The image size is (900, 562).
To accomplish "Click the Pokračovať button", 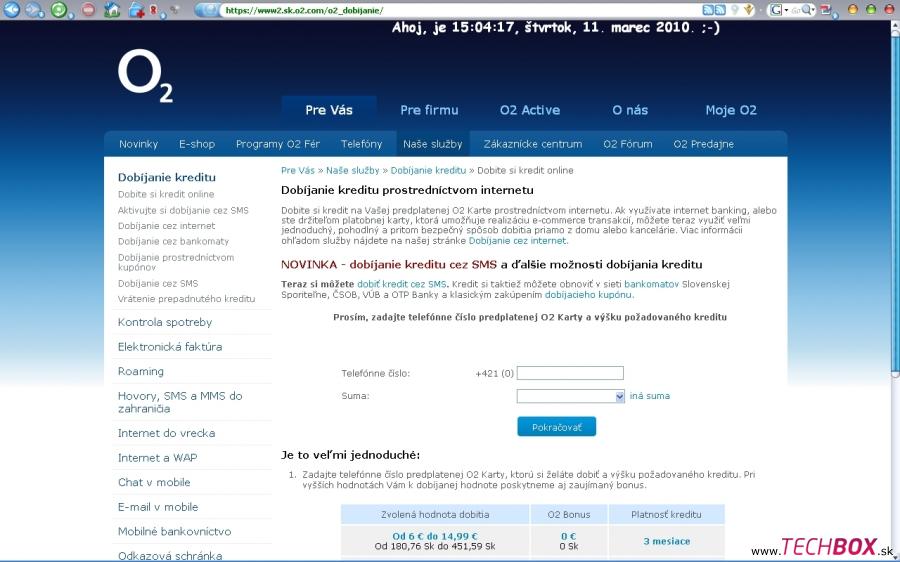I will [557, 427].
